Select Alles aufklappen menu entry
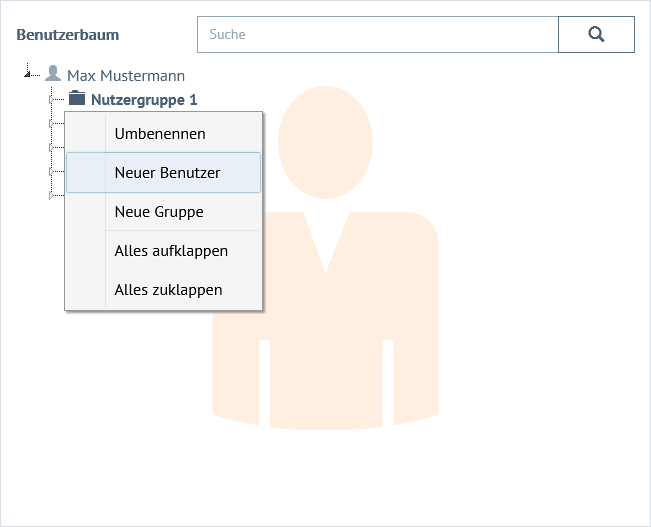Viewport: 651px width, 527px height. 164,251
